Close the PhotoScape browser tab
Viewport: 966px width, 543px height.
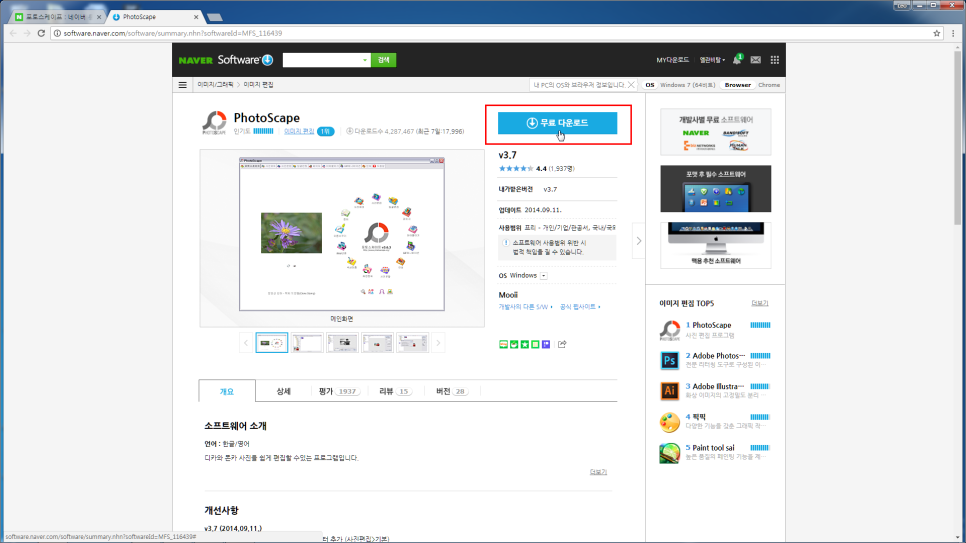(196, 17)
